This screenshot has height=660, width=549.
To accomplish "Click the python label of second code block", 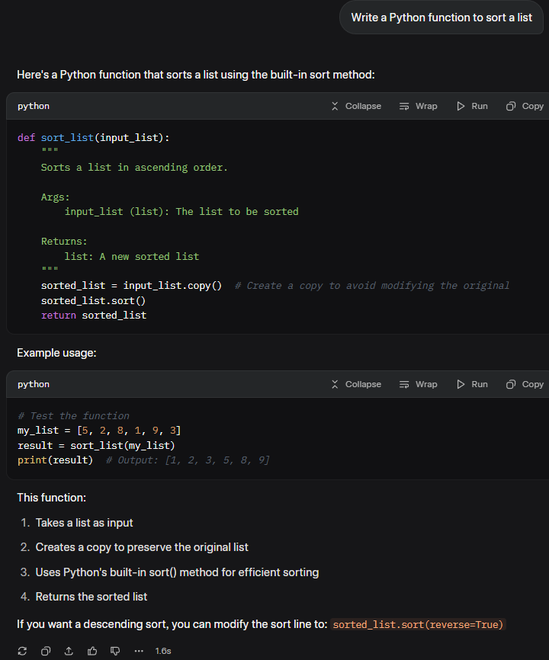I will 33,384.
